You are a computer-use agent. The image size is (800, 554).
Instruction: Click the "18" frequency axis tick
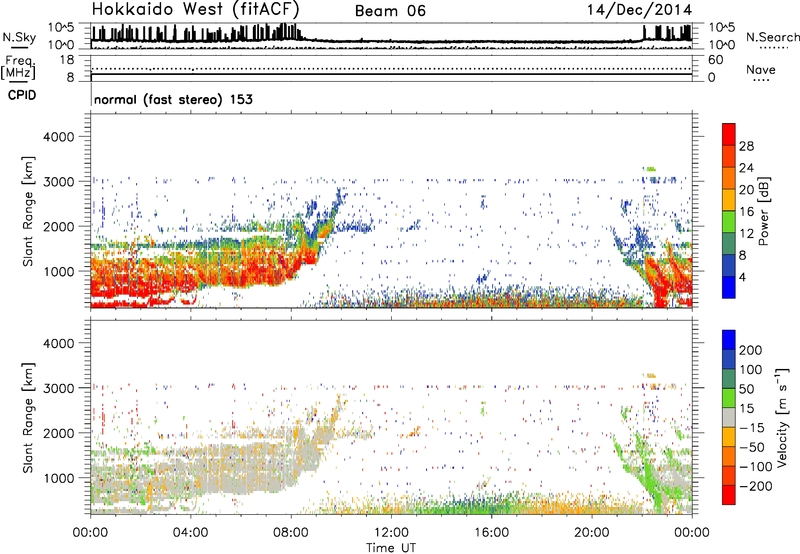pyautogui.click(x=67, y=60)
